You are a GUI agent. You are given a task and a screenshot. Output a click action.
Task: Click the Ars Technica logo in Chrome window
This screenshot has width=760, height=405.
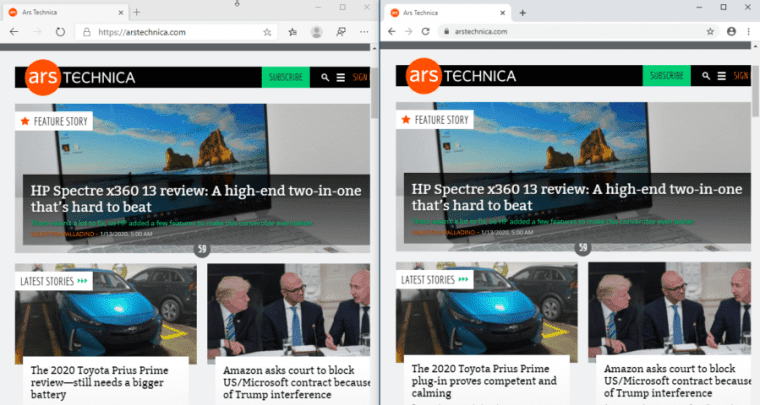pyautogui.click(x=461, y=76)
